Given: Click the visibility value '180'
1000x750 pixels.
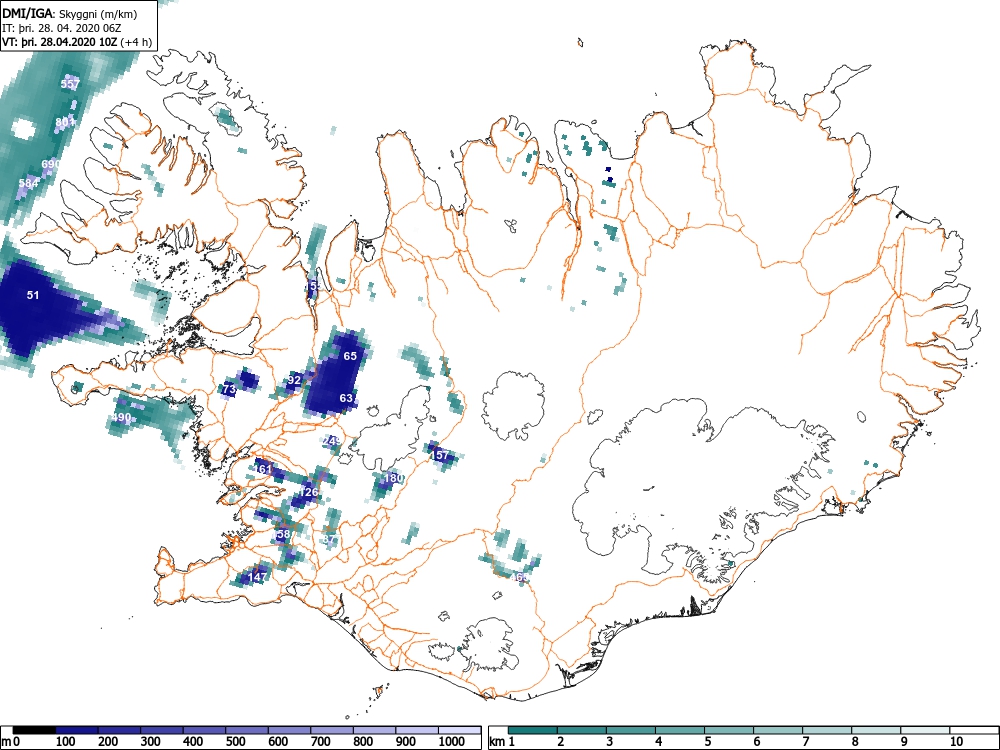Looking at the screenshot, I should click(393, 478).
